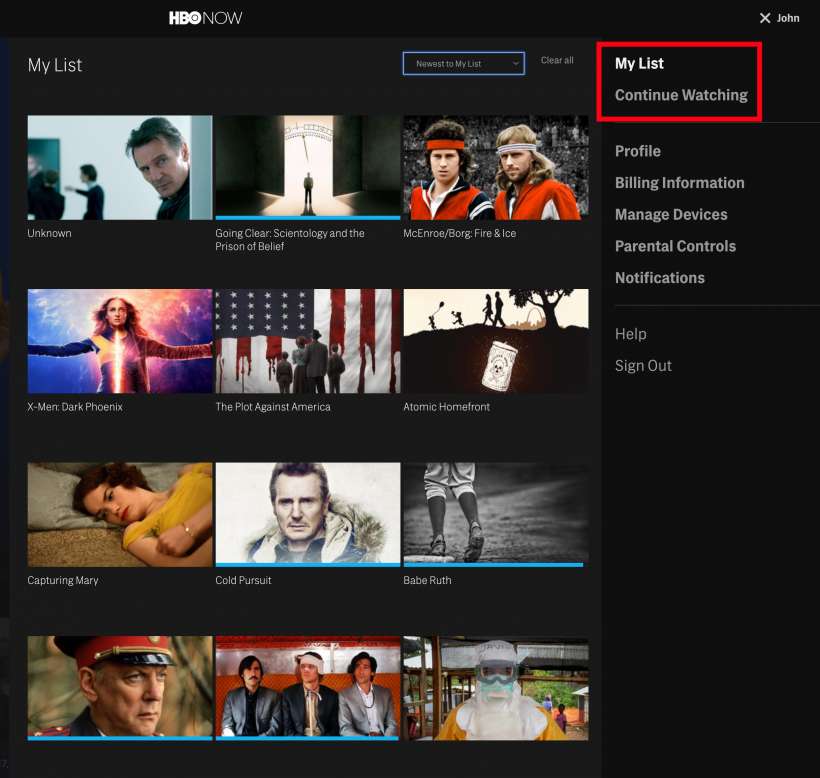The image size is (820, 778).
Task: Open the Babe Ruth thumbnail
Action: pos(495,514)
